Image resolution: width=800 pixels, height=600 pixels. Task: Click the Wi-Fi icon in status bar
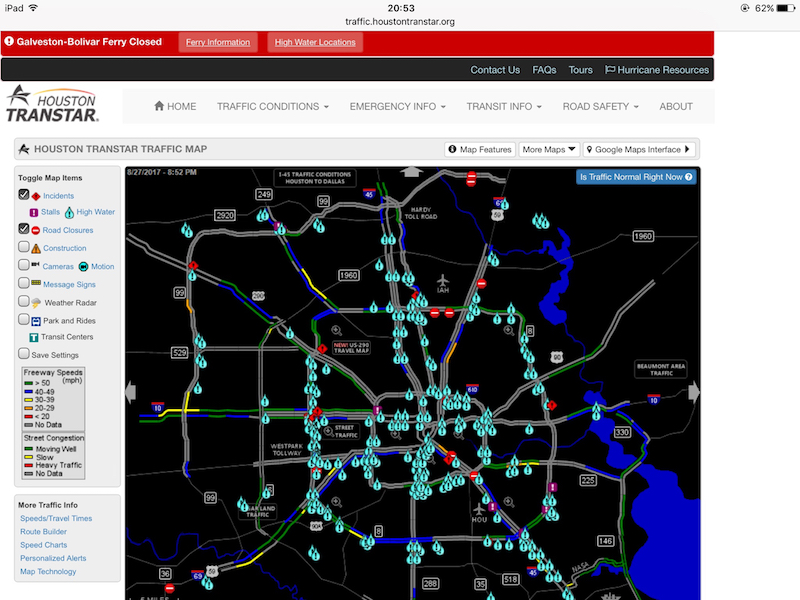(x=34, y=8)
